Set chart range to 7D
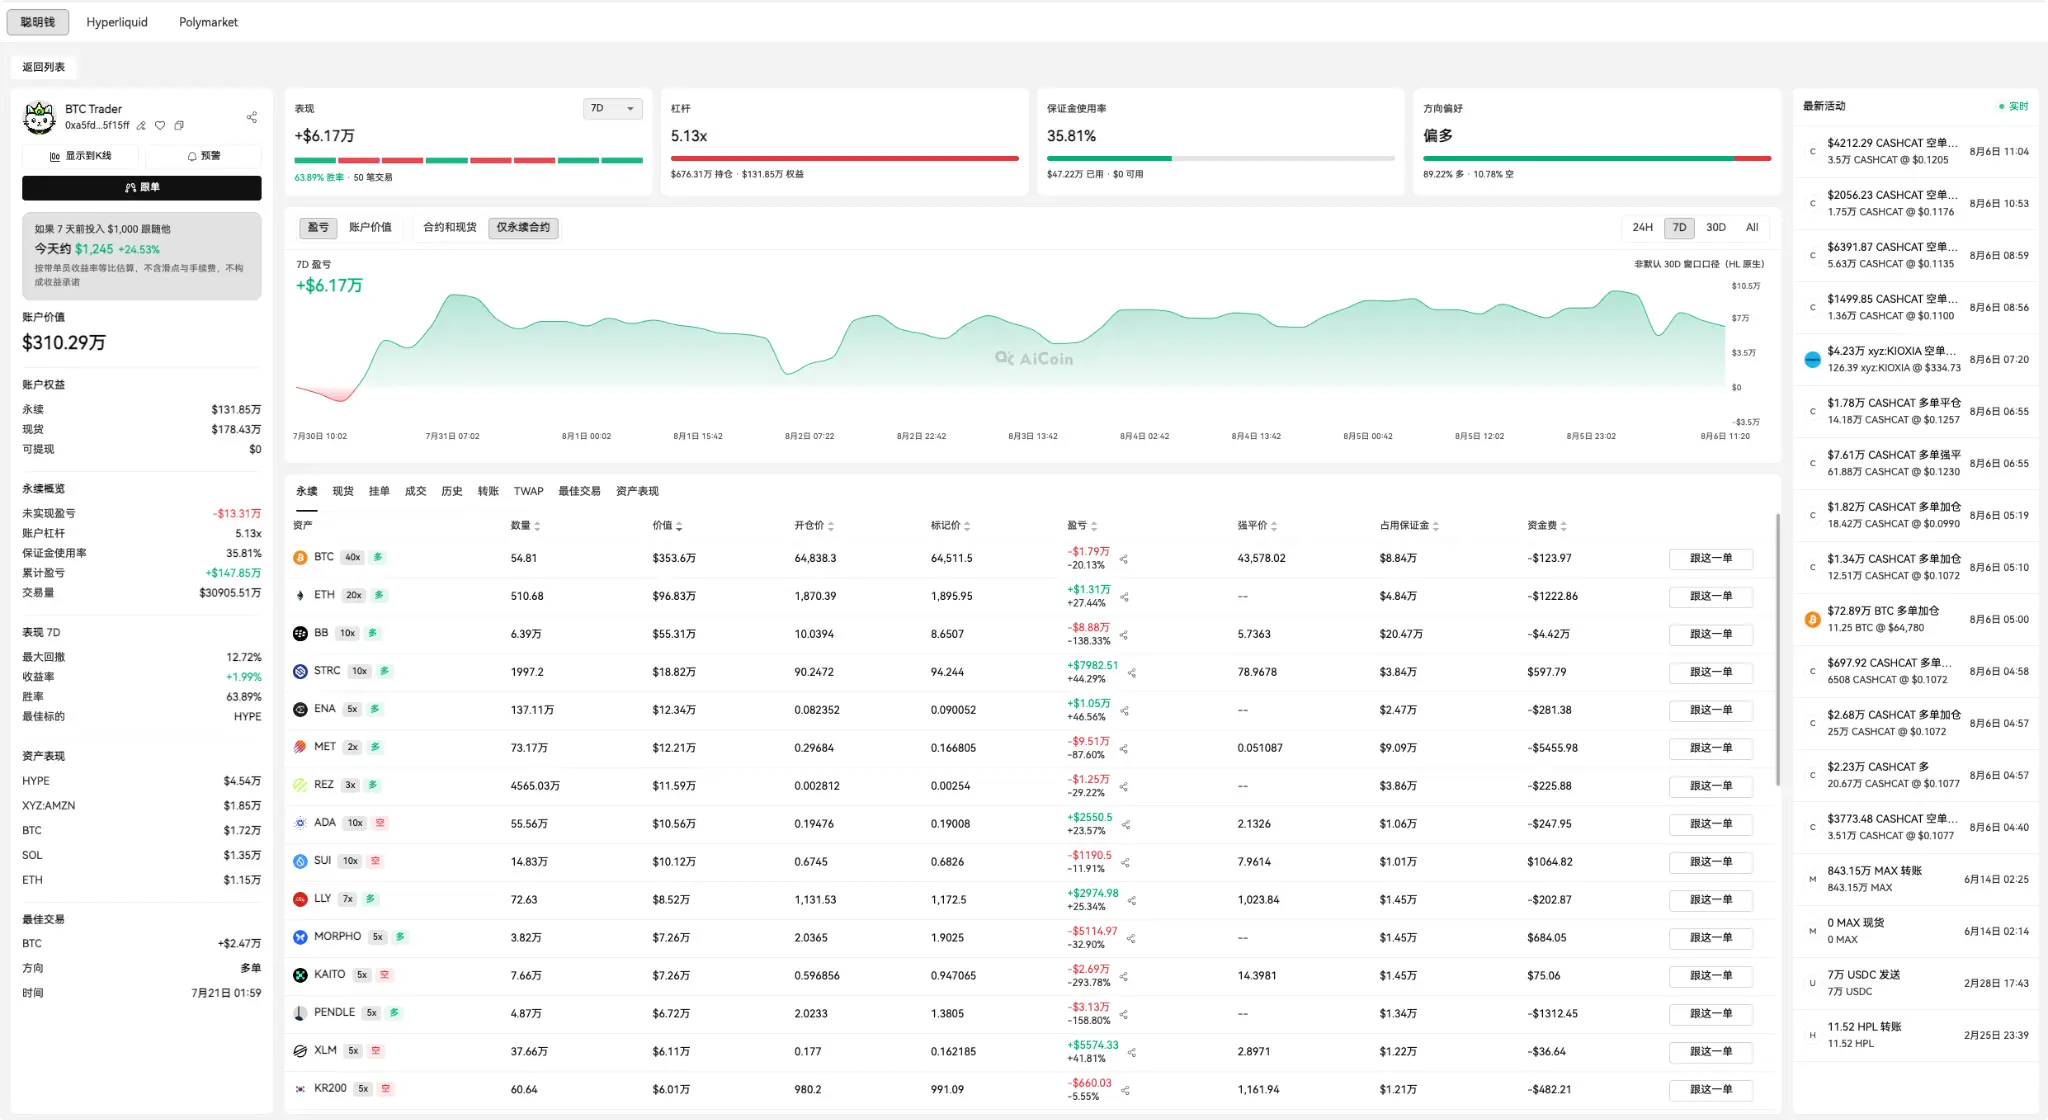Screen dimensions: 2048x1120 (1680, 228)
